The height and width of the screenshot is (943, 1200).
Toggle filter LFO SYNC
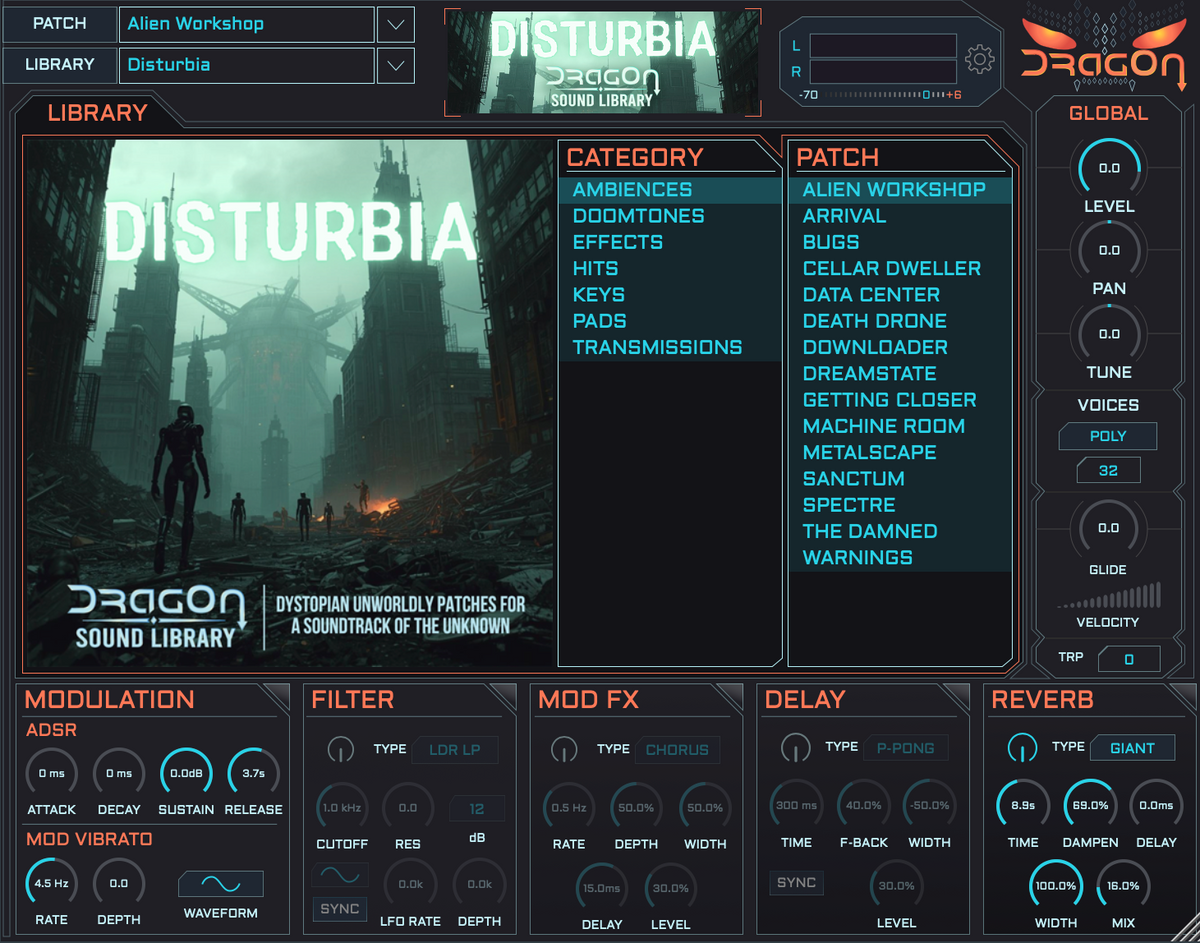coord(340,909)
